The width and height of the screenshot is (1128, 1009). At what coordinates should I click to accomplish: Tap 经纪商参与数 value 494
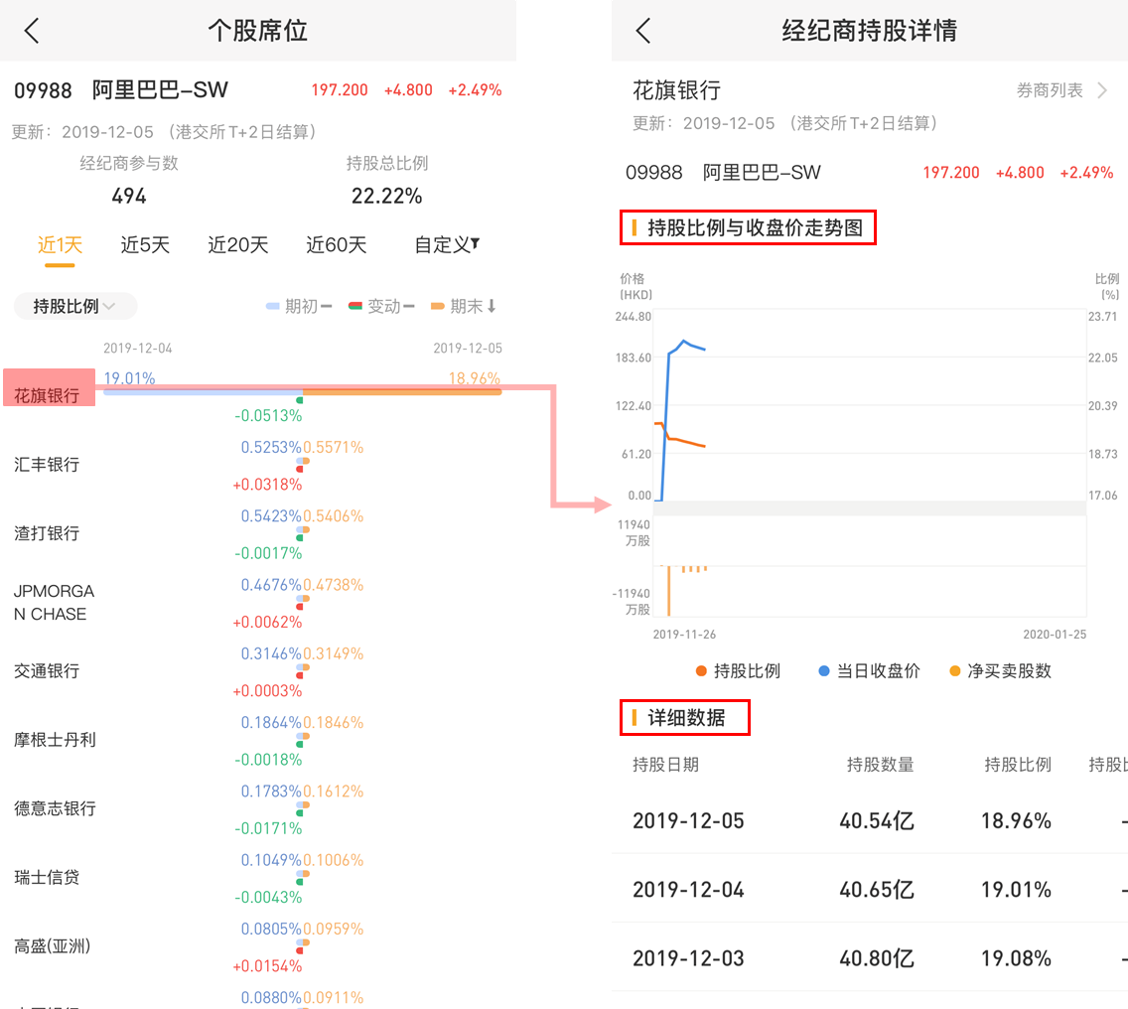[x=129, y=196]
